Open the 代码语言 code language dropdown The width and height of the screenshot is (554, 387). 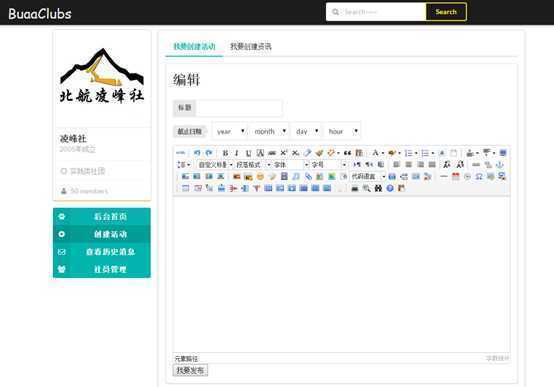click(368, 176)
